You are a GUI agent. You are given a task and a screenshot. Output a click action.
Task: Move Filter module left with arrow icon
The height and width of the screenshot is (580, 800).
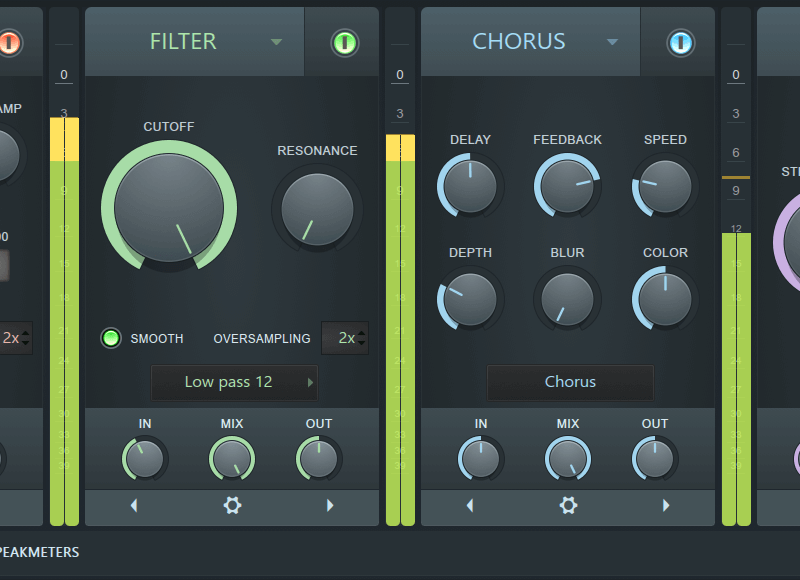click(x=135, y=506)
